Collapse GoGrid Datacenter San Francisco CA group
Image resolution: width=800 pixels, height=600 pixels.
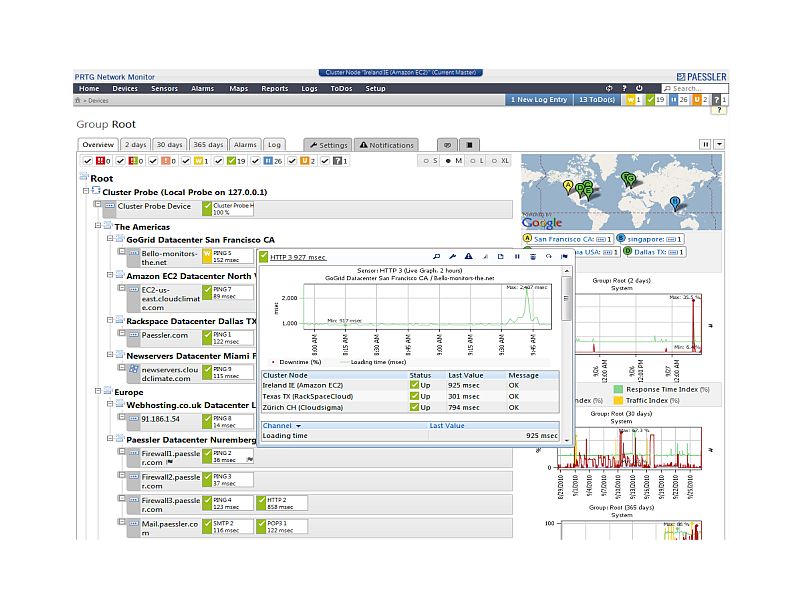click(110, 238)
